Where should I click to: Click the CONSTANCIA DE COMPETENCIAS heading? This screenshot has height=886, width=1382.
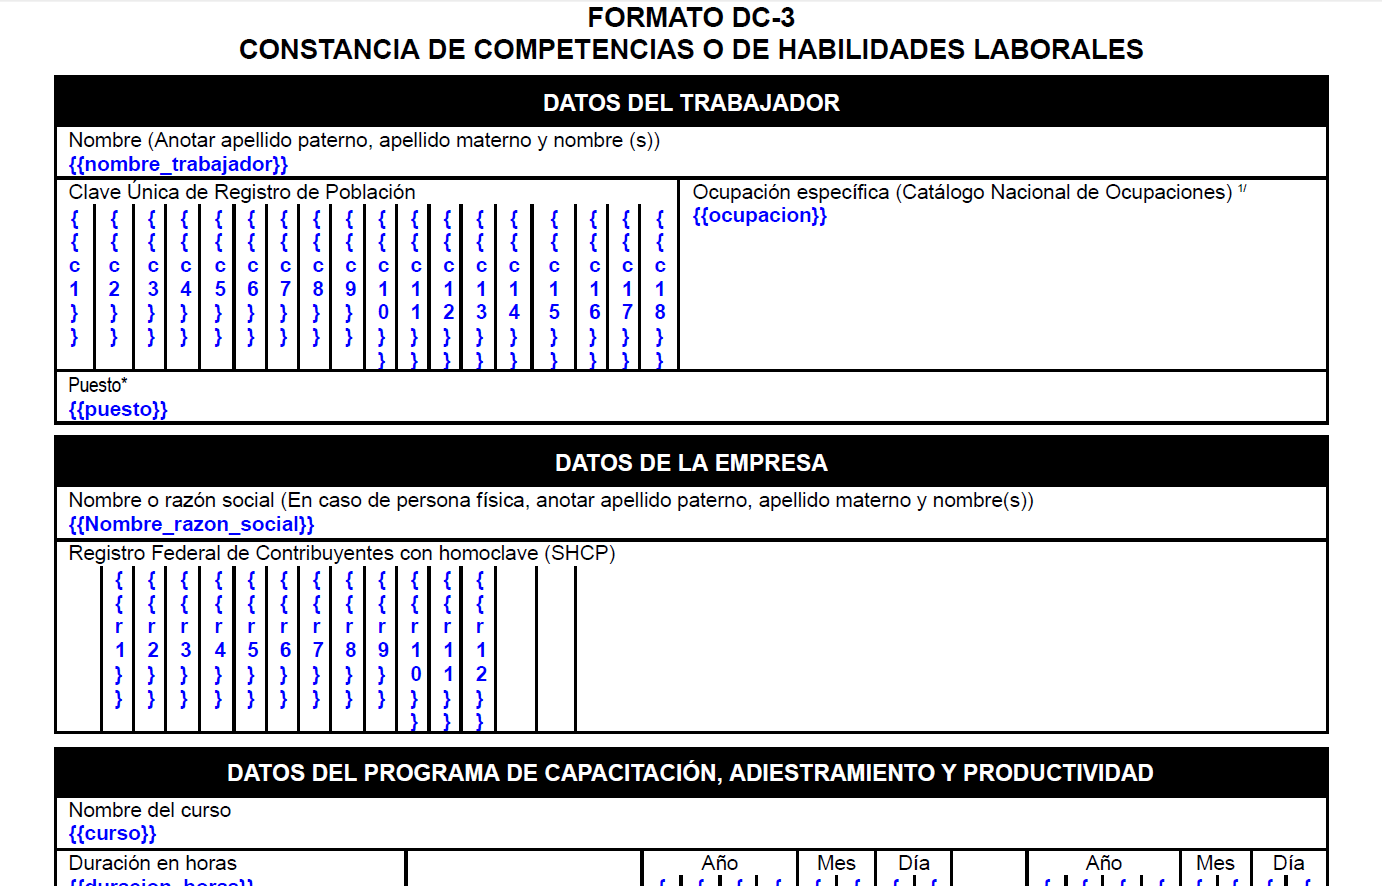(x=691, y=49)
